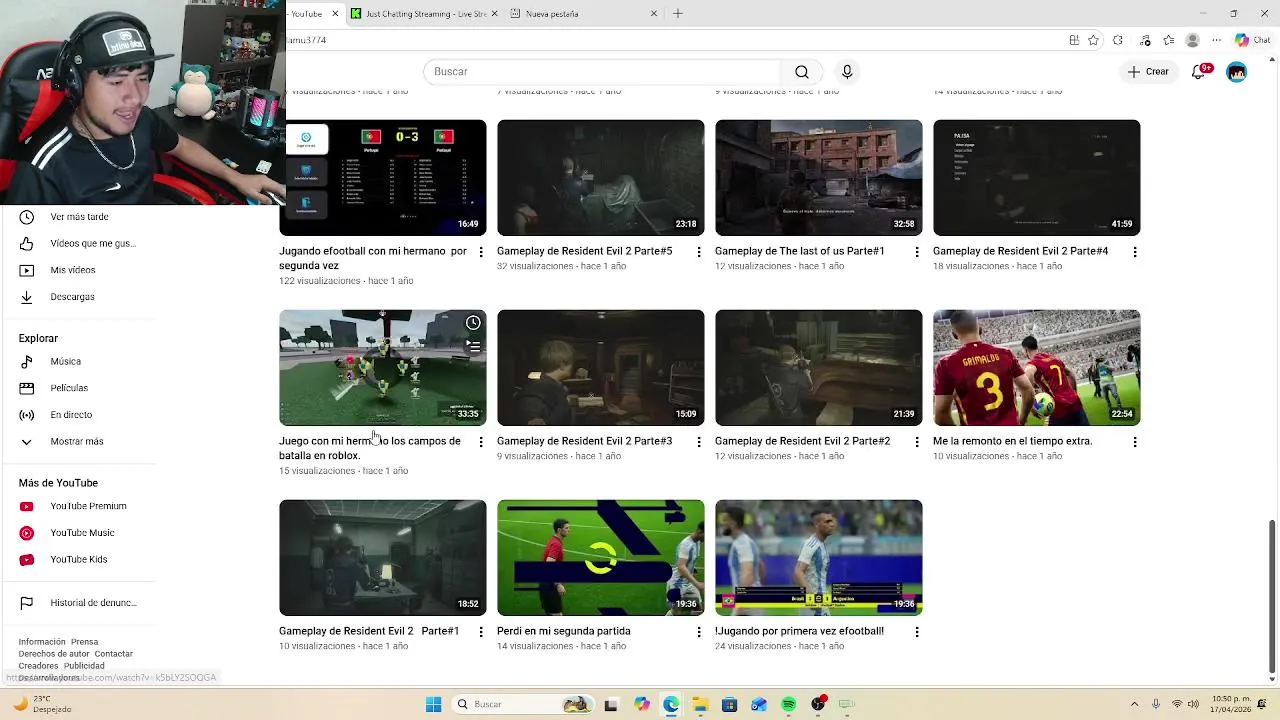Click the YouTube search magnifier button

801,72
